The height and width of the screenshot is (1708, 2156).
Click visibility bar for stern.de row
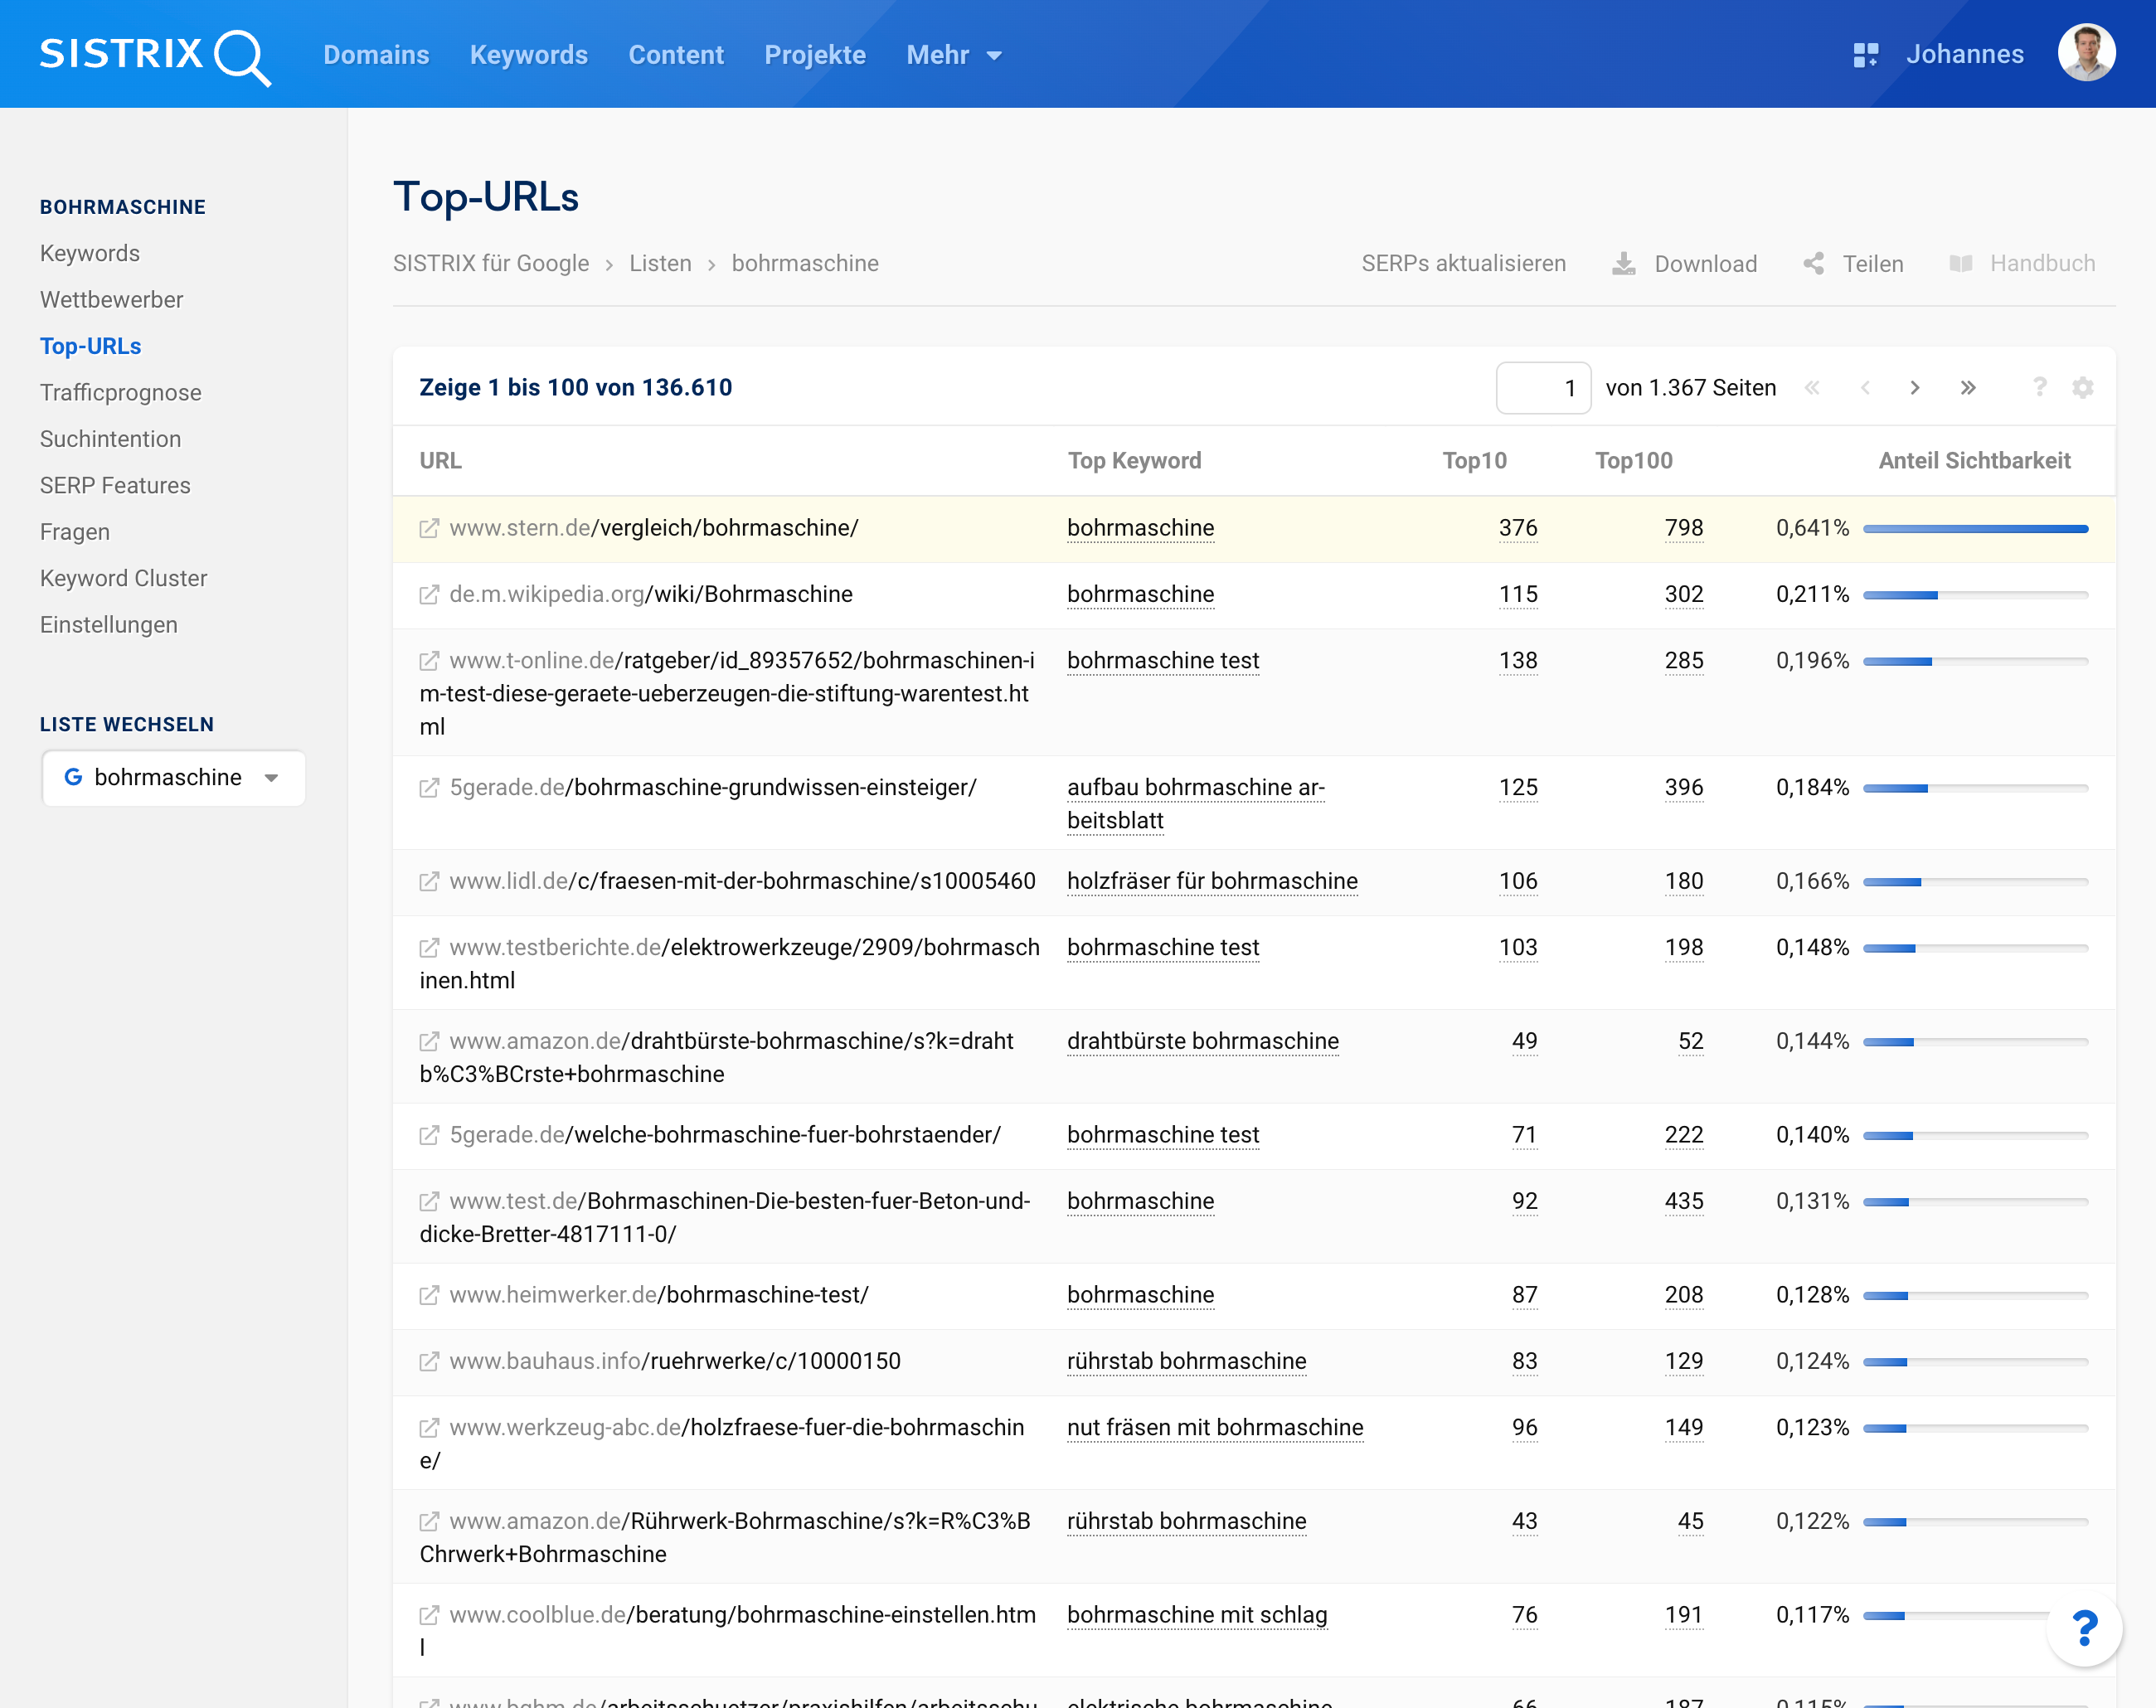click(1975, 529)
